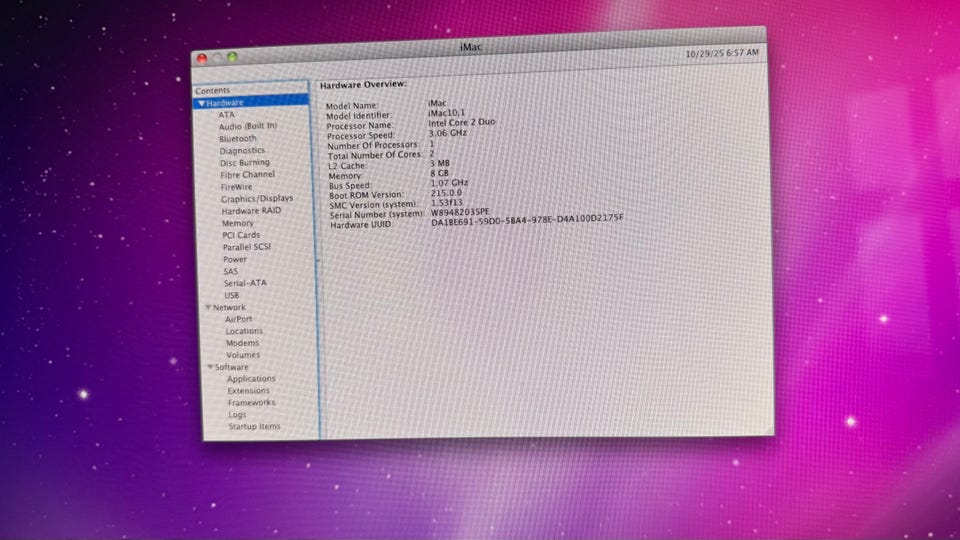Open the Disc Burning entry
The width and height of the screenshot is (960, 540).
(x=245, y=162)
